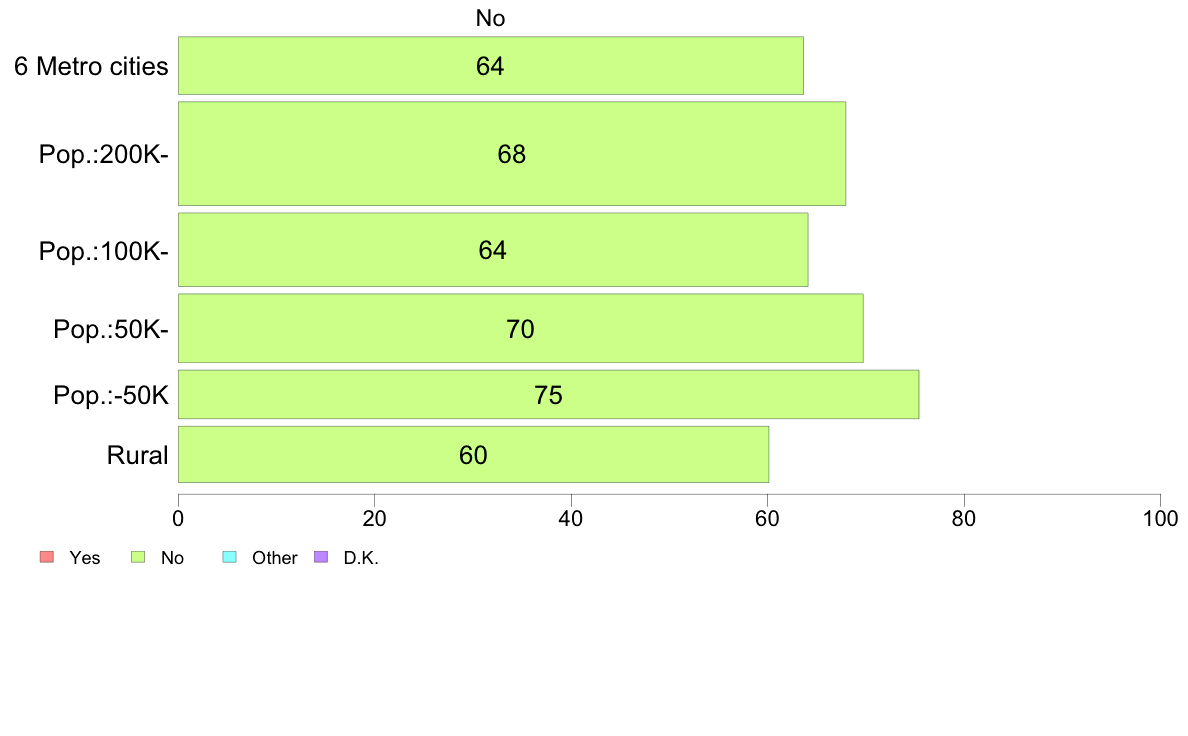The image size is (1188, 736).
Task: Select the Pop.:50K- bar showing 70
Action: tap(521, 328)
